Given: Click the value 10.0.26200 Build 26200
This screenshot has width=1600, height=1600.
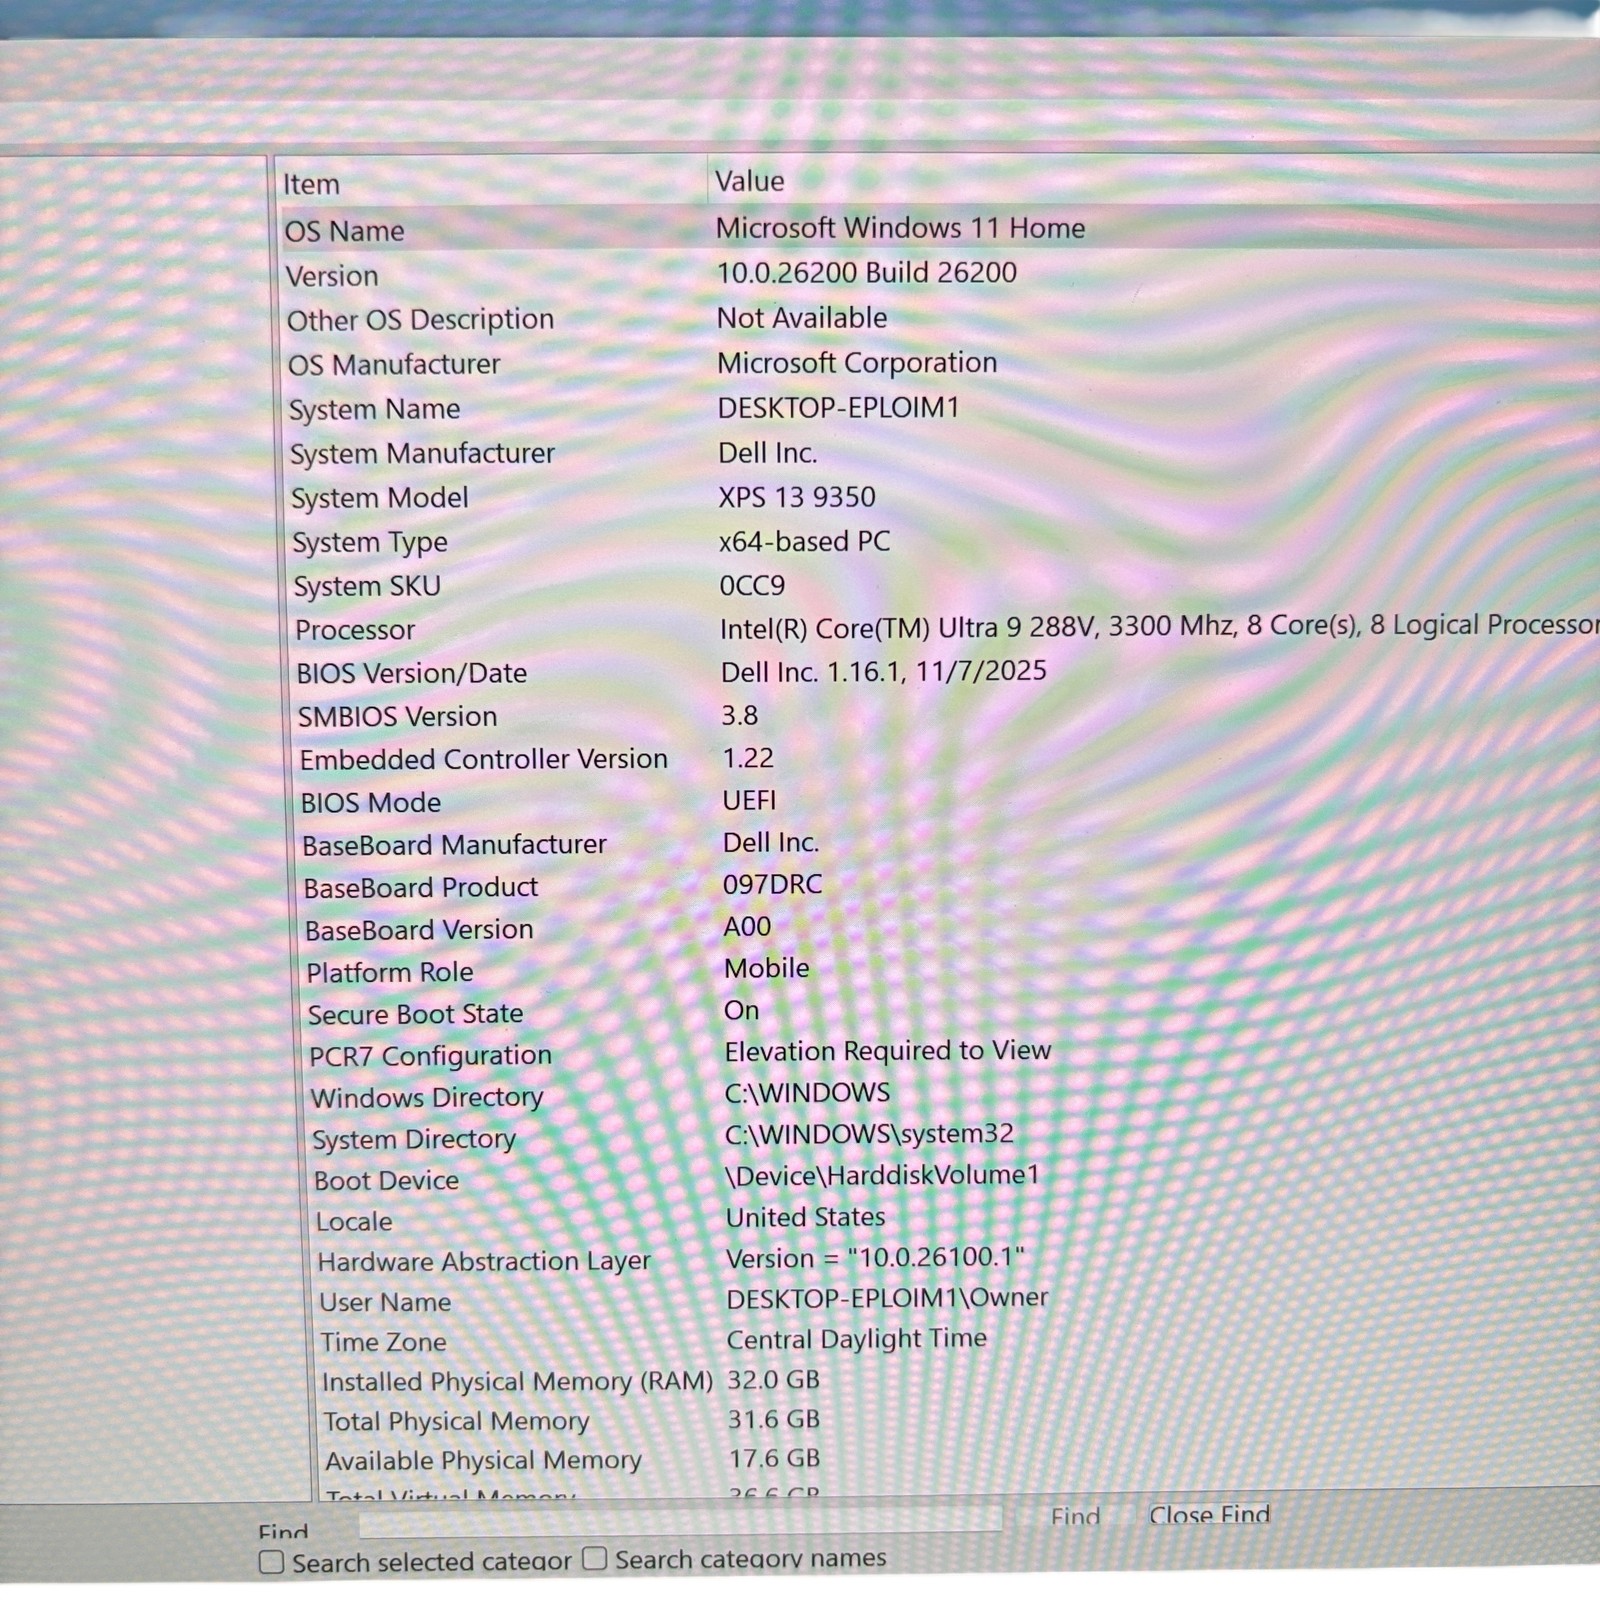Looking at the screenshot, I should click(x=867, y=273).
